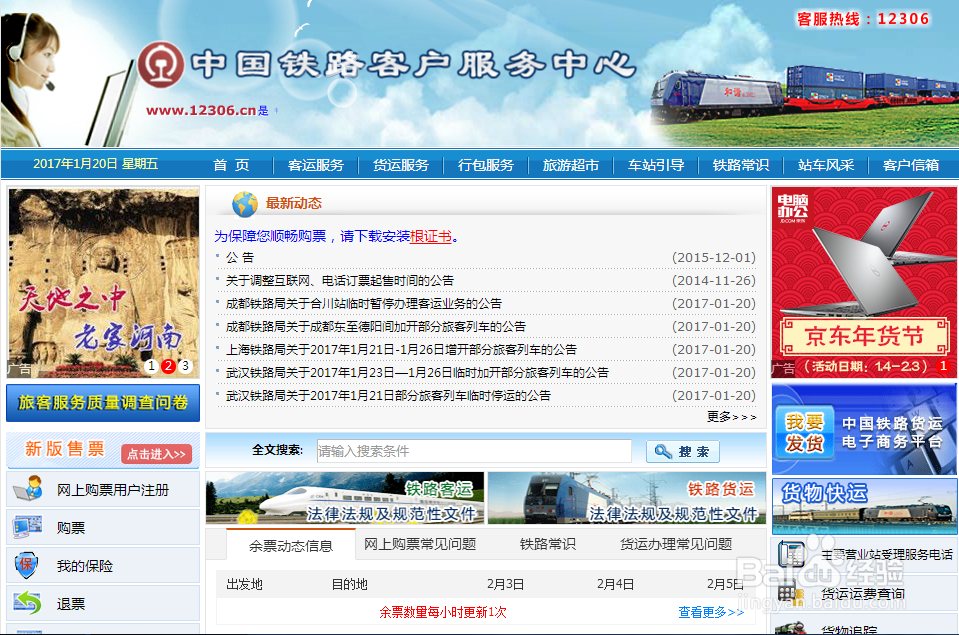The width and height of the screenshot is (959, 635).
Task: Open 关于调整互联网、电话订票起售时间的公告
Action: (x=340, y=280)
